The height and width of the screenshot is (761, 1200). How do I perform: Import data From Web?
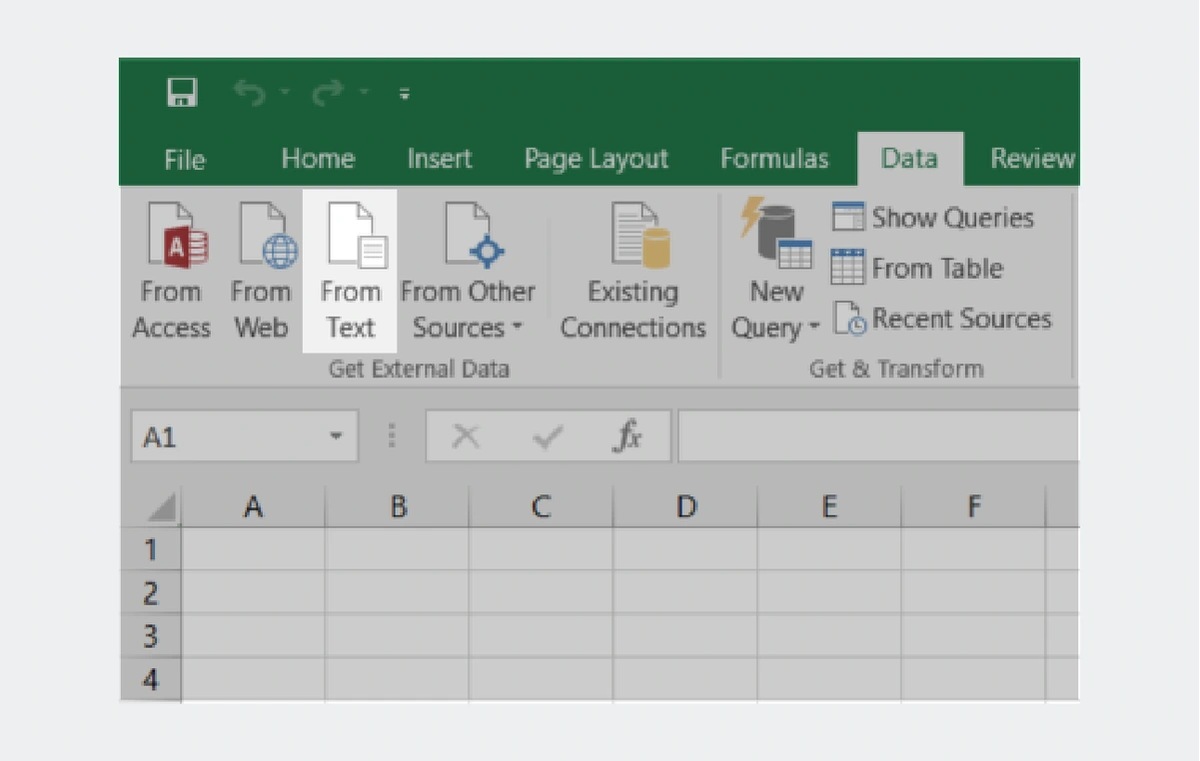pyautogui.click(x=261, y=269)
